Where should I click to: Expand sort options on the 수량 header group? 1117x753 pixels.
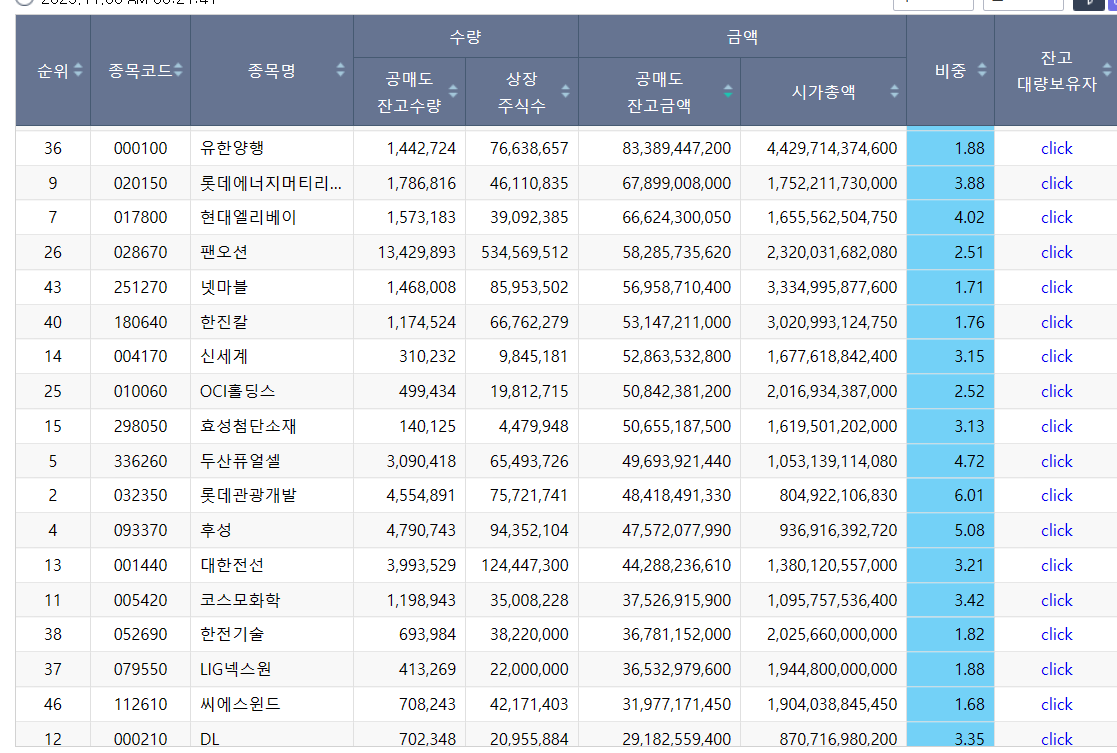coord(466,35)
